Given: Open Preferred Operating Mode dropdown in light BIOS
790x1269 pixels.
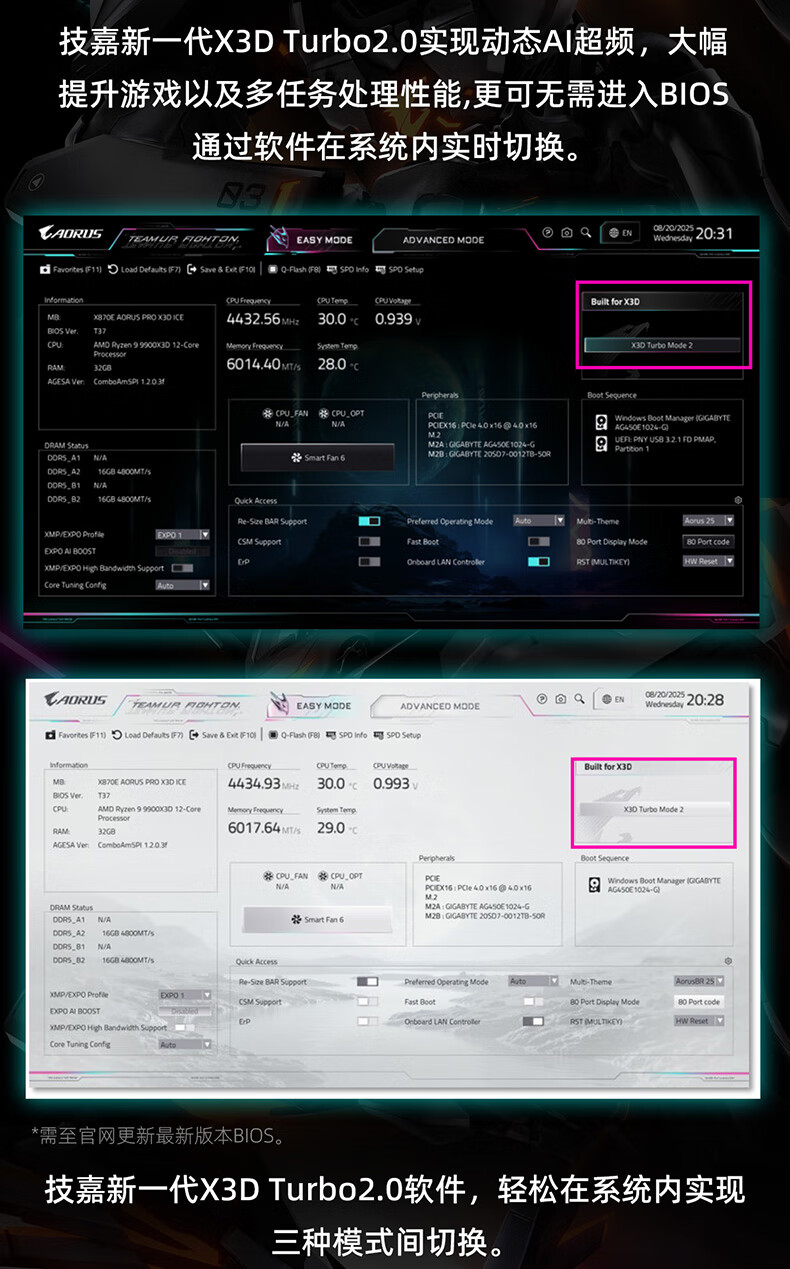Looking at the screenshot, I should tap(532, 981).
